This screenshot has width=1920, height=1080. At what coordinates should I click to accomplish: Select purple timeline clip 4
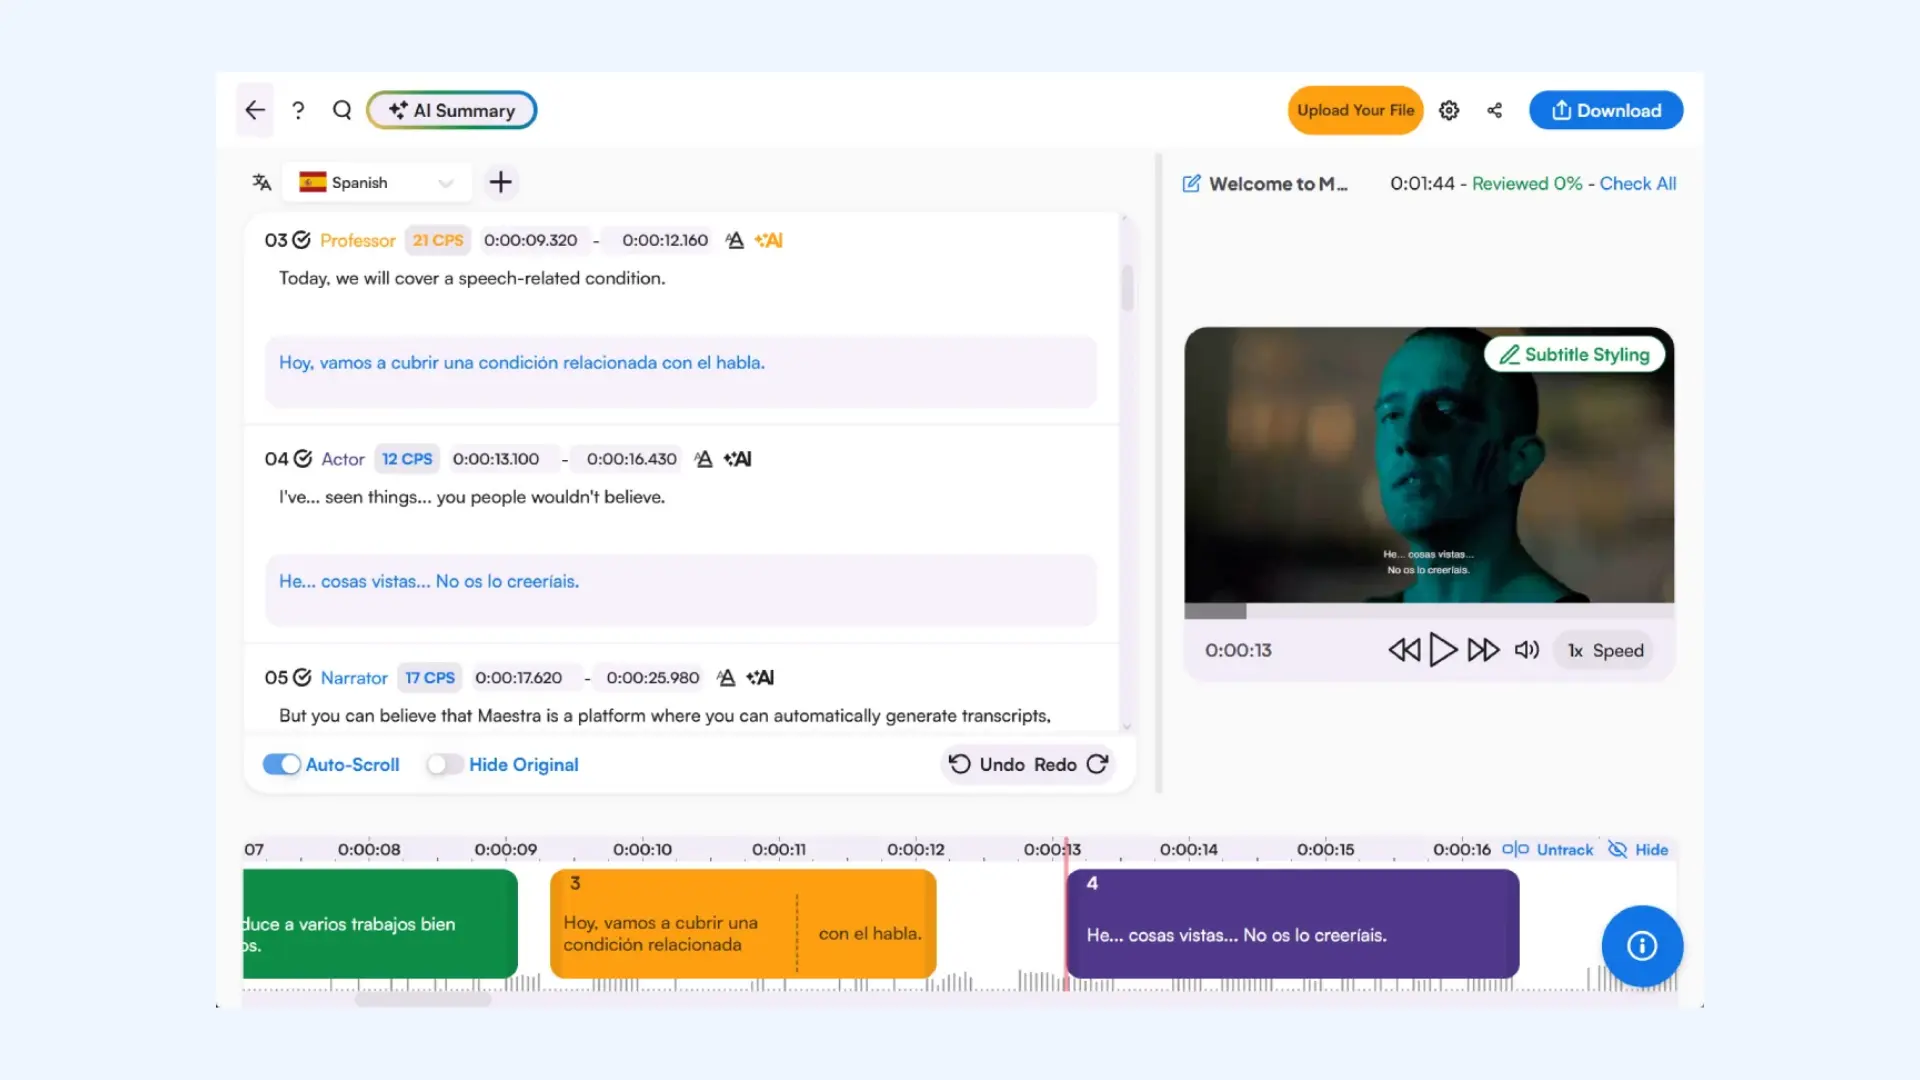click(1293, 923)
